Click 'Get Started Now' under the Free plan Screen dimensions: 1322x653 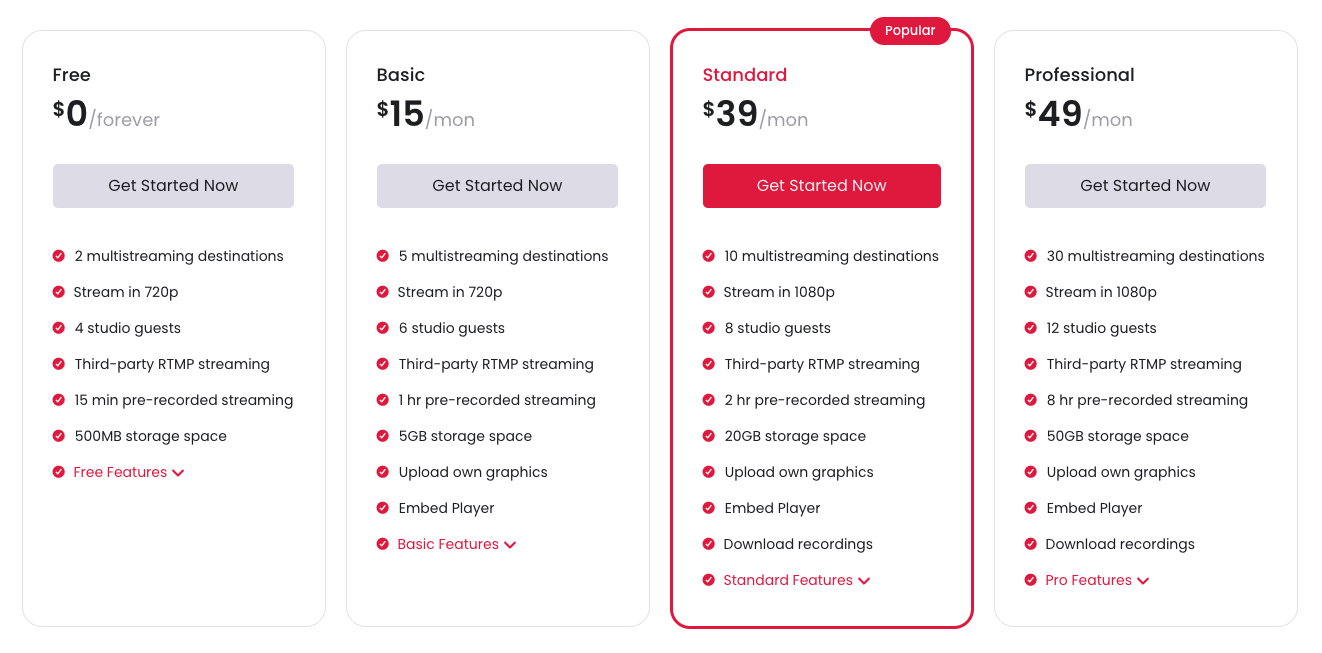[x=172, y=185]
